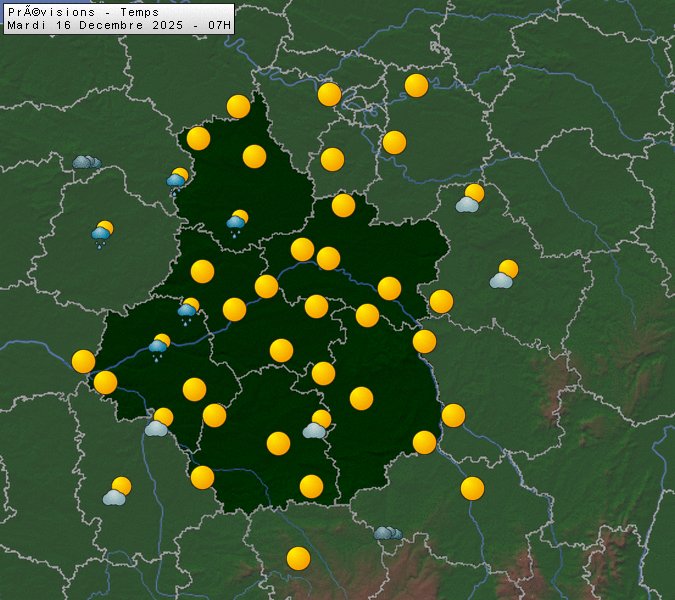Viewport: 675px width, 600px height.
Task: Click the "Prévisions - Temps" title text
Action: click(82, 12)
